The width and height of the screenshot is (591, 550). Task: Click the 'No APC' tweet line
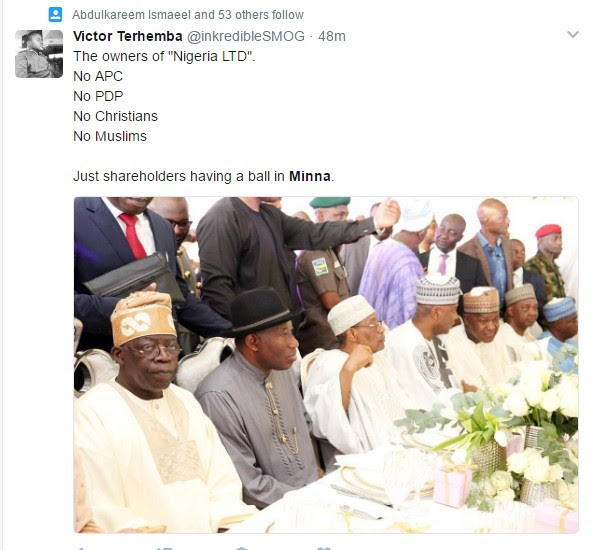click(x=98, y=76)
